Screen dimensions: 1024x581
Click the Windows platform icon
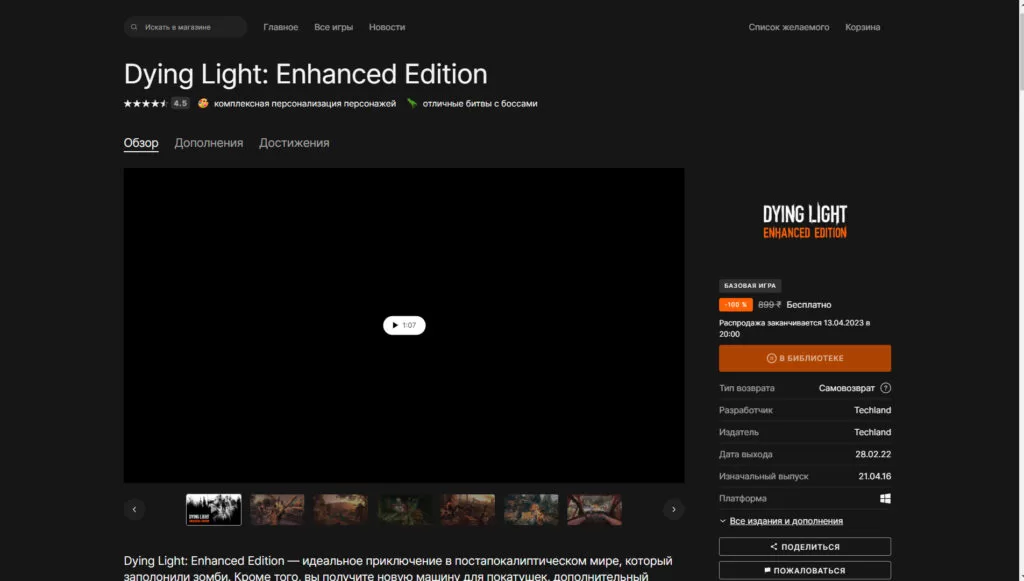(x=885, y=498)
